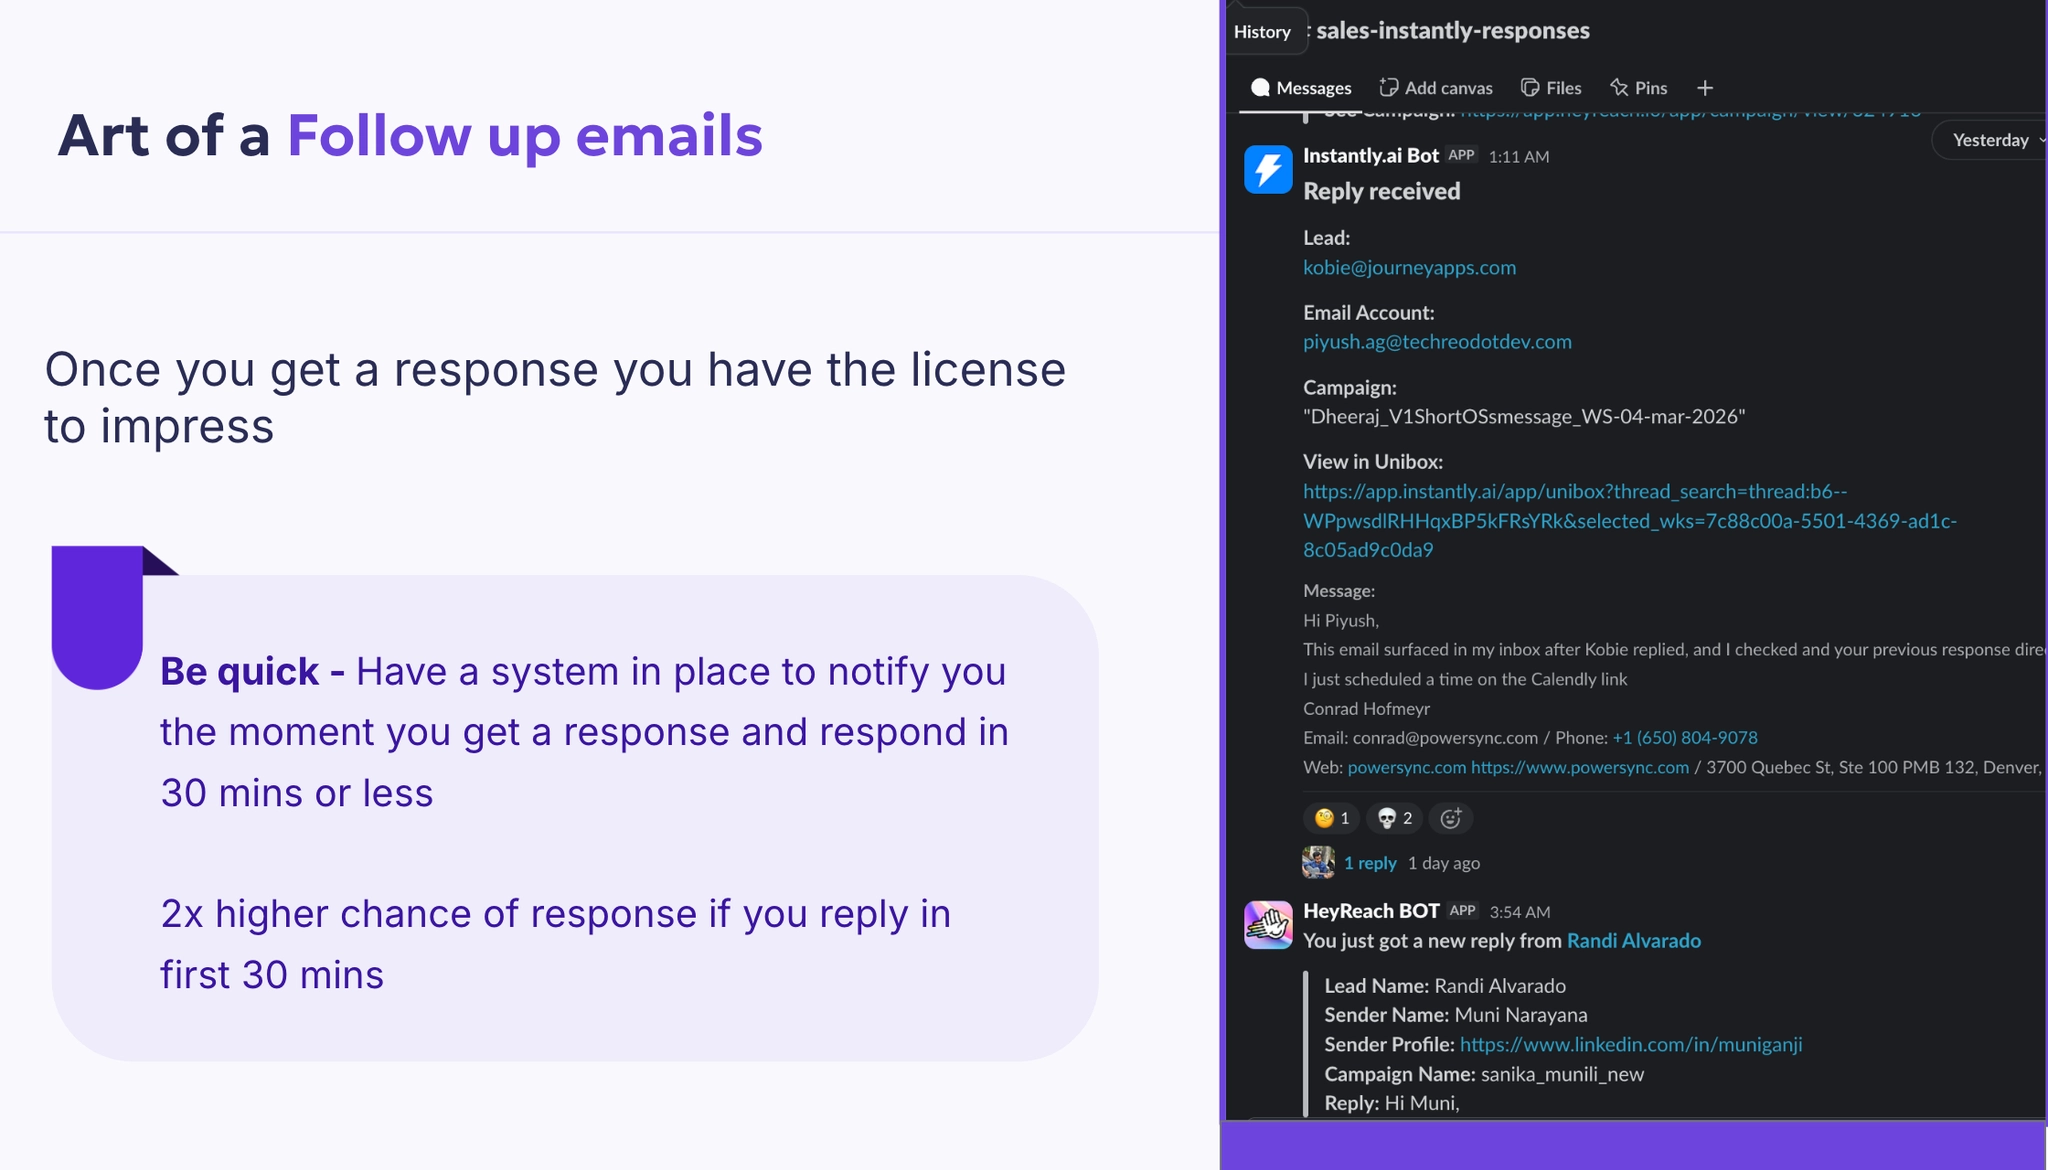Click the add reaction emoji icon
The image size is (2048, 1170).
coord(1451,818)
